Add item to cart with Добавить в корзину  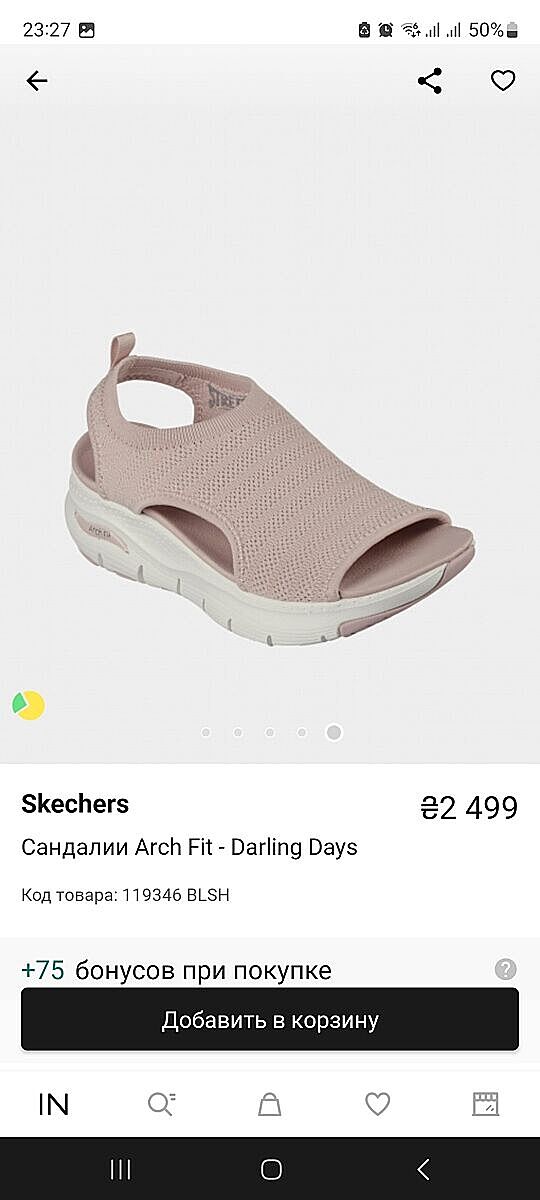pos(270,1019)
